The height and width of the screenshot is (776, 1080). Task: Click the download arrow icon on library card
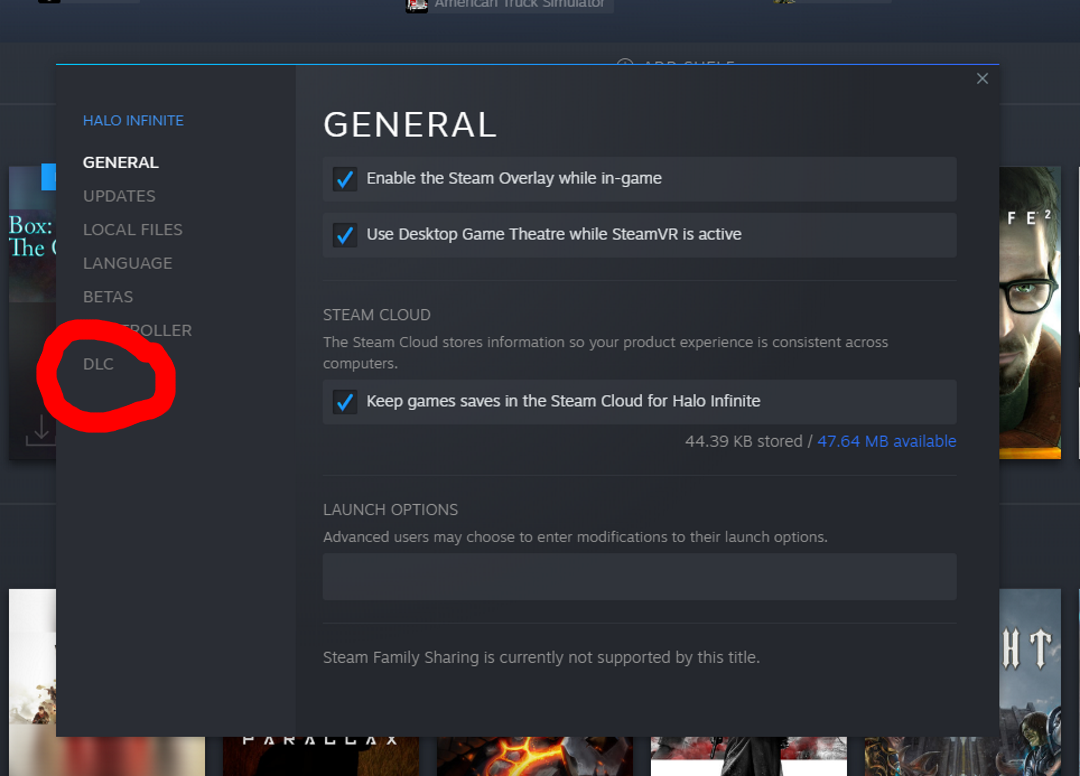tap(41, 430)
